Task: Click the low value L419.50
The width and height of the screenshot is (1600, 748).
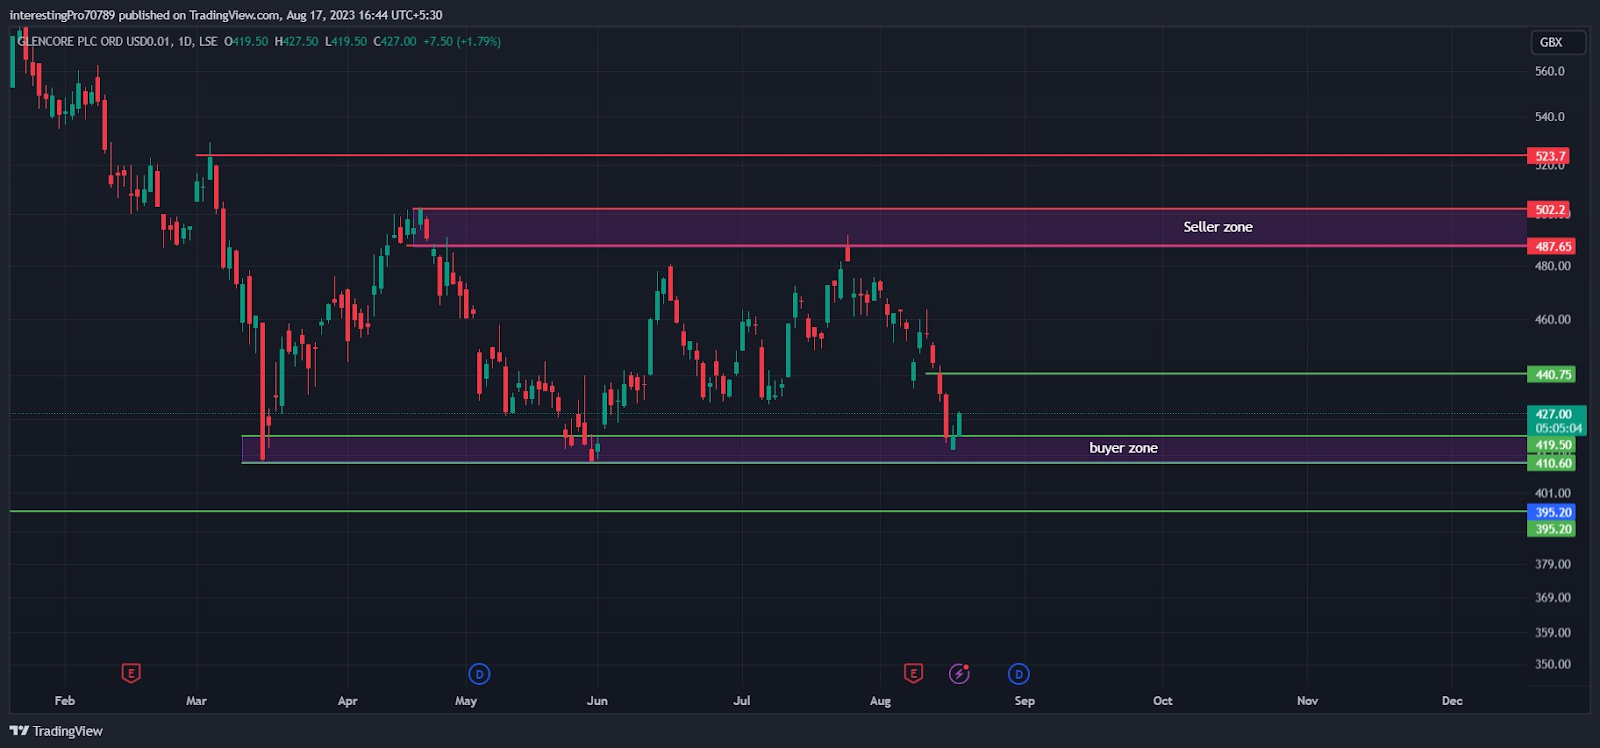Action: (346, 42)
